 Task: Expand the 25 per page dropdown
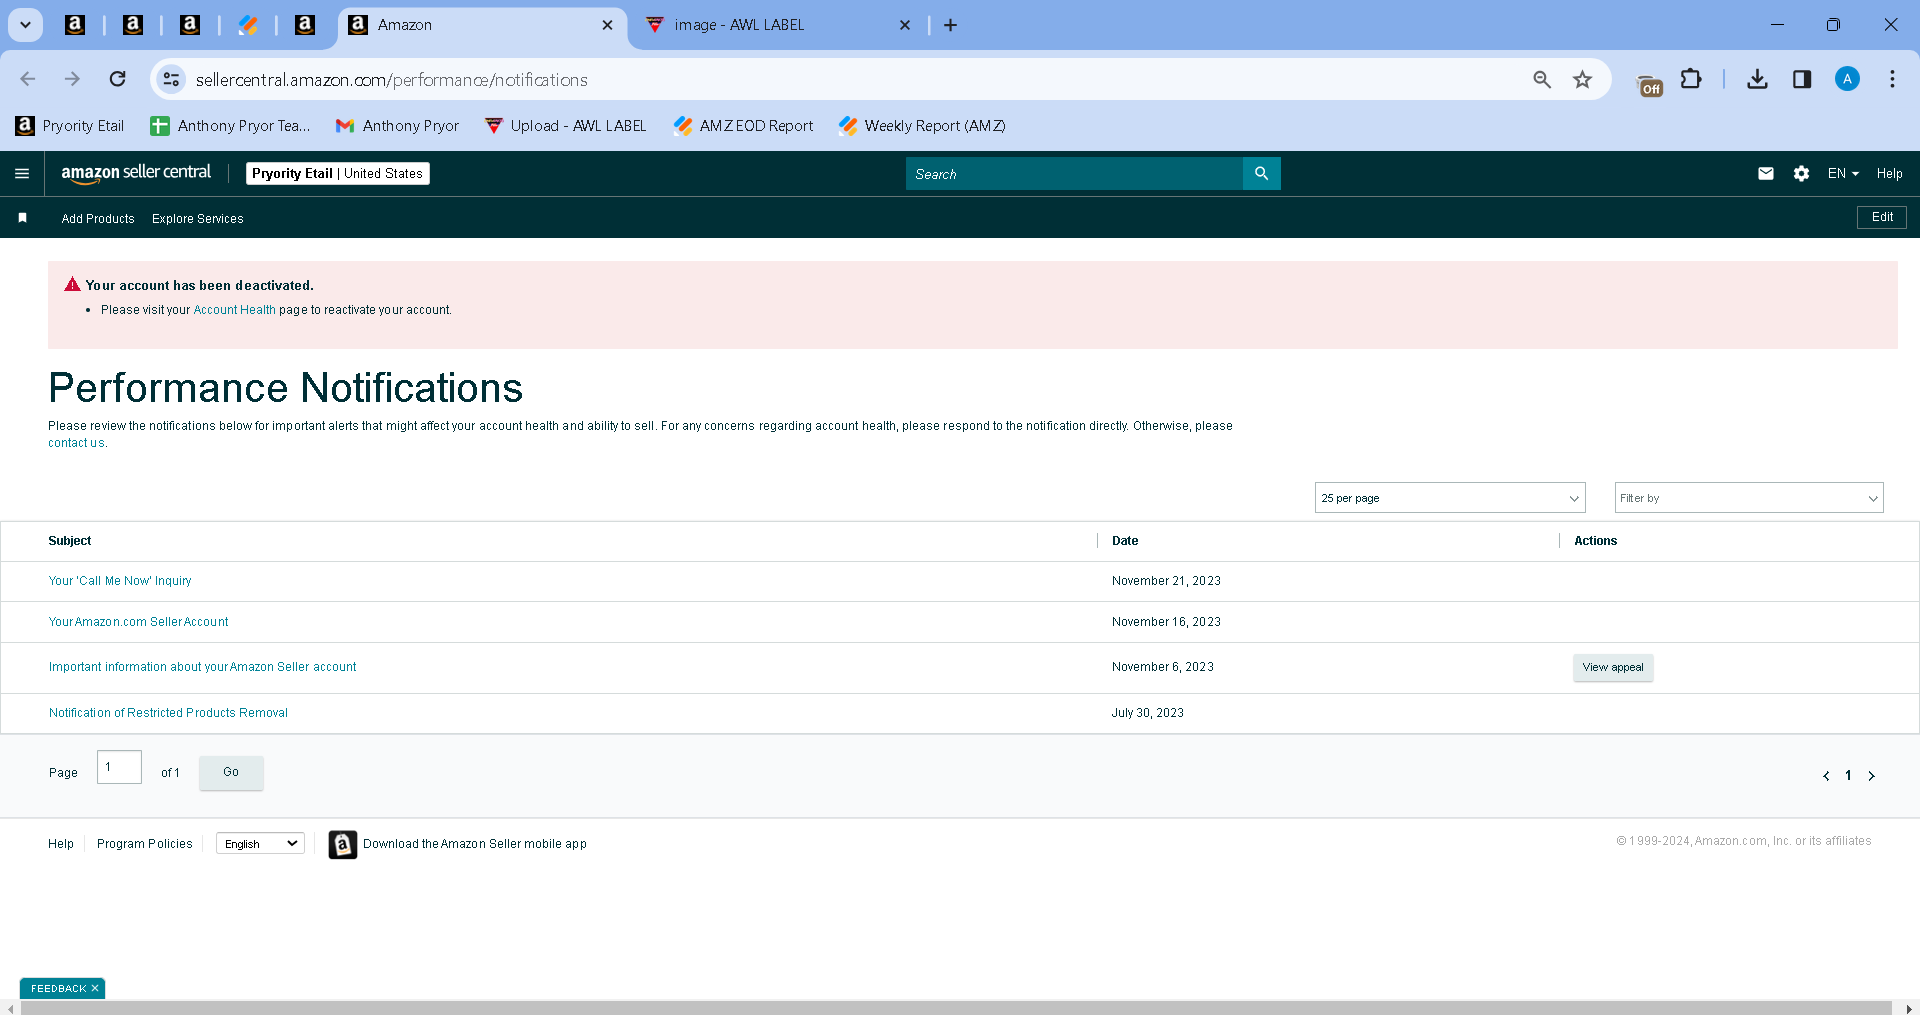1450,498
